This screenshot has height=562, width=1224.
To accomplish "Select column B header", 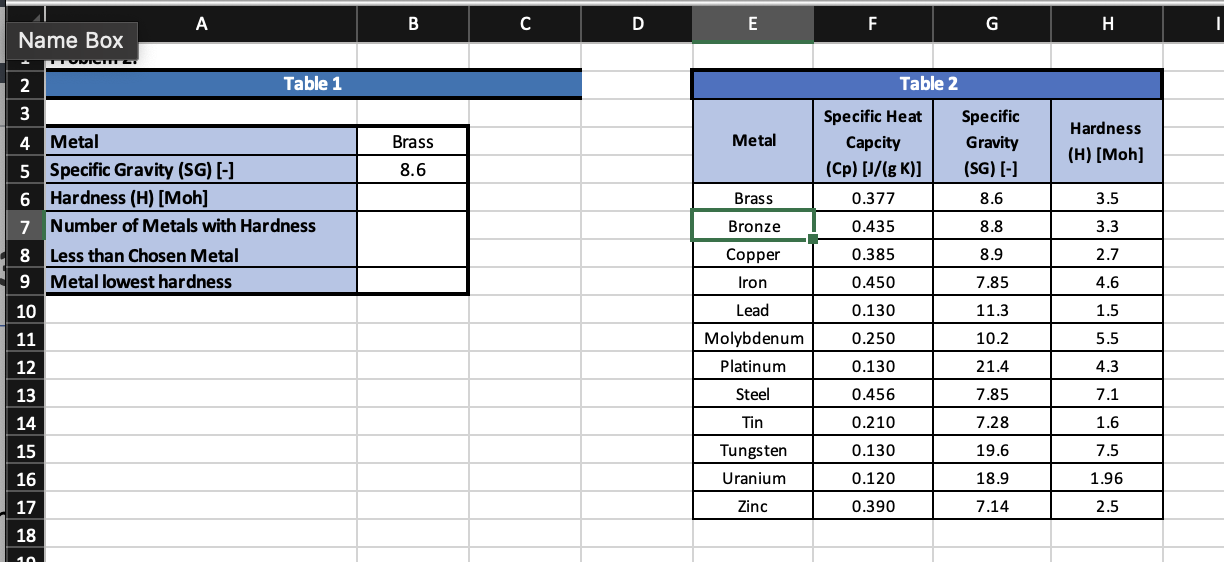I will [412, 22].
